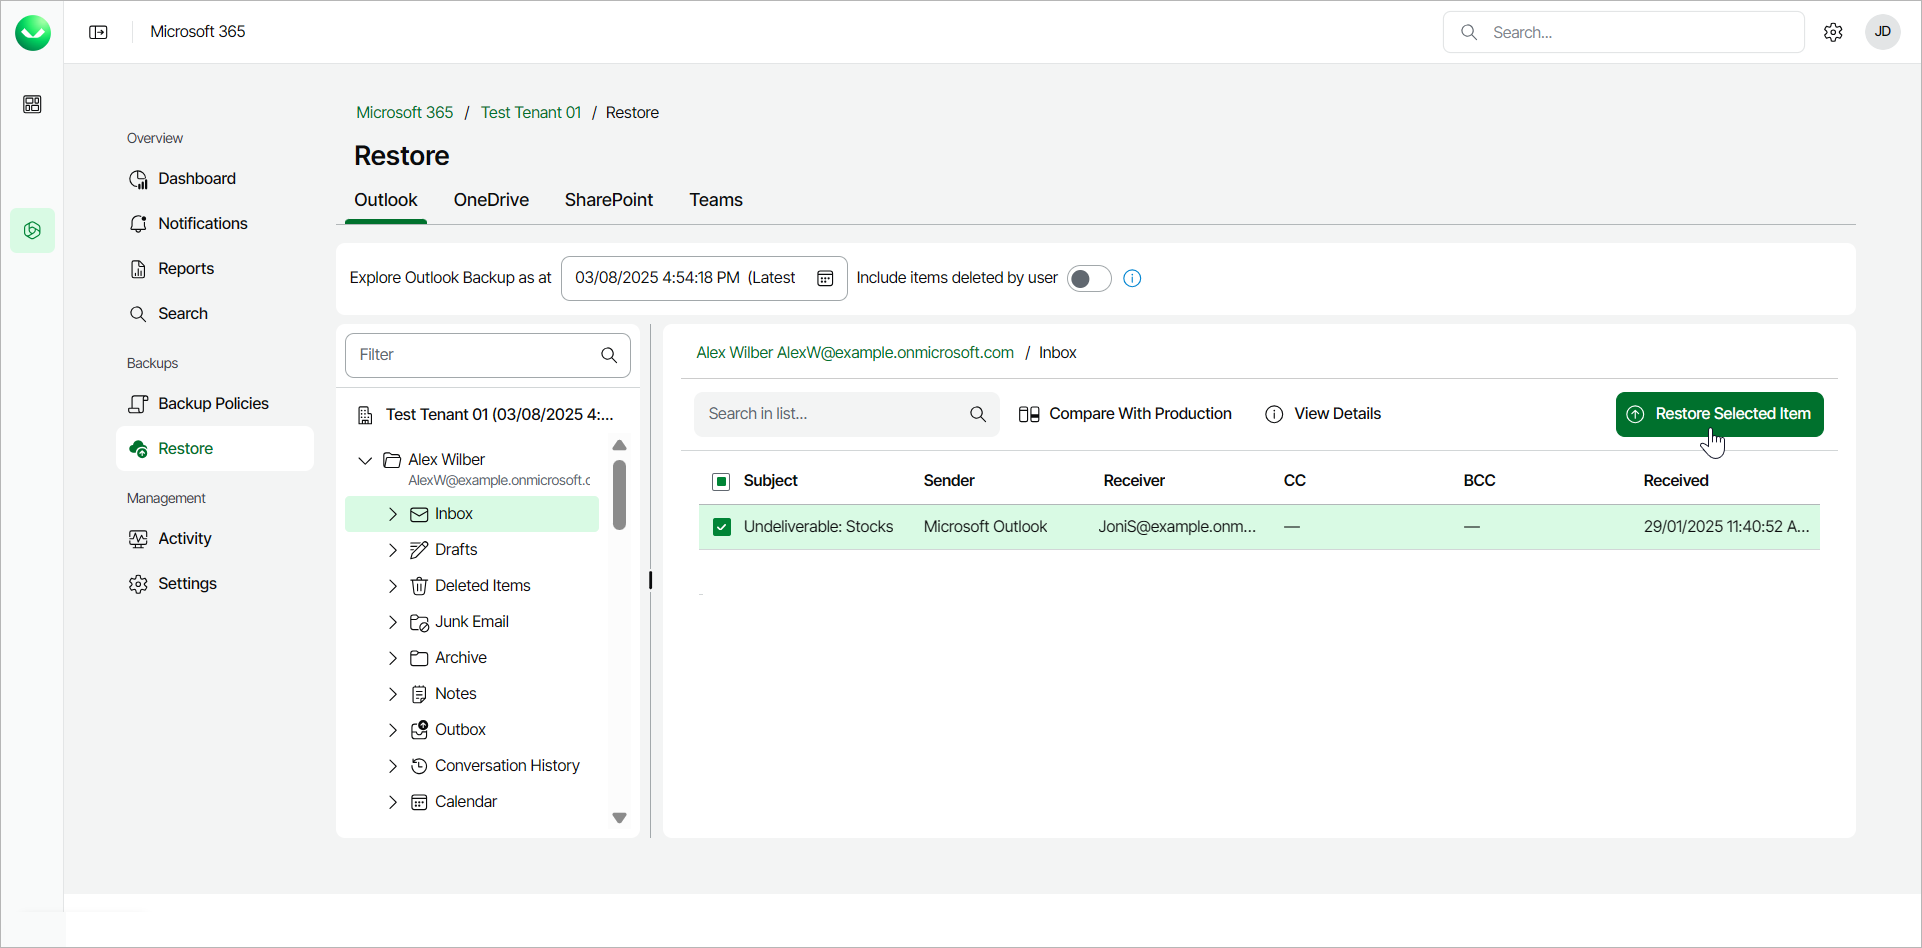Click the folder tree scrollbar thumb

(619, 495)
